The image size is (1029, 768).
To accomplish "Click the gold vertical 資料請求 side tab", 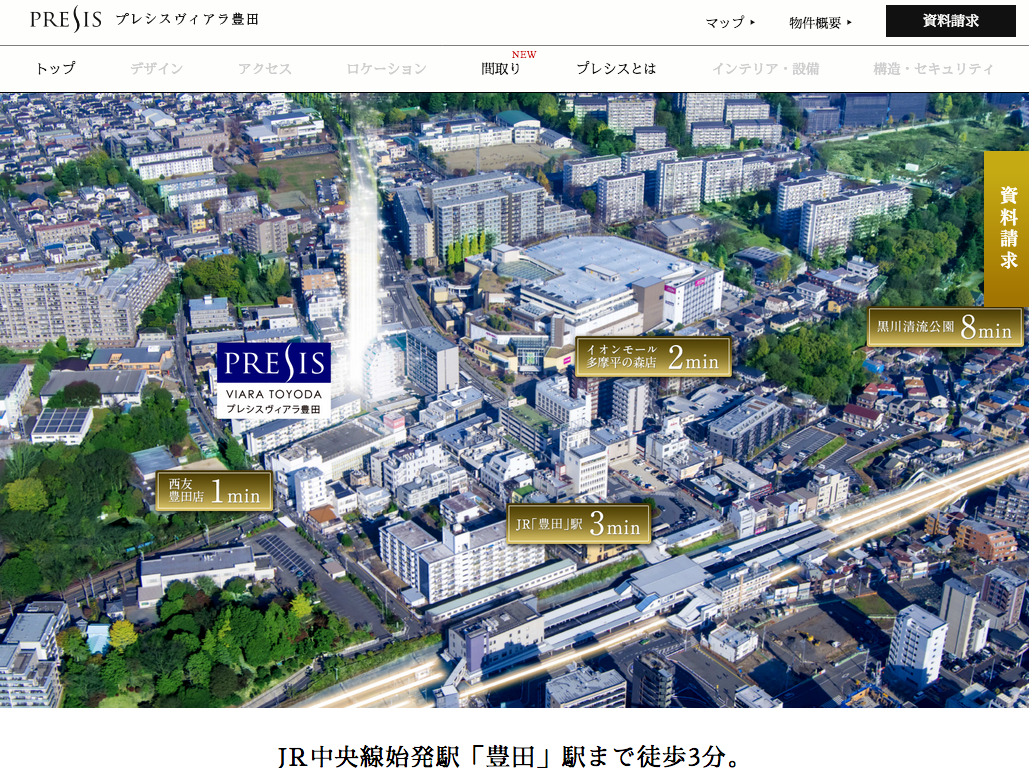I will 1006,228.
